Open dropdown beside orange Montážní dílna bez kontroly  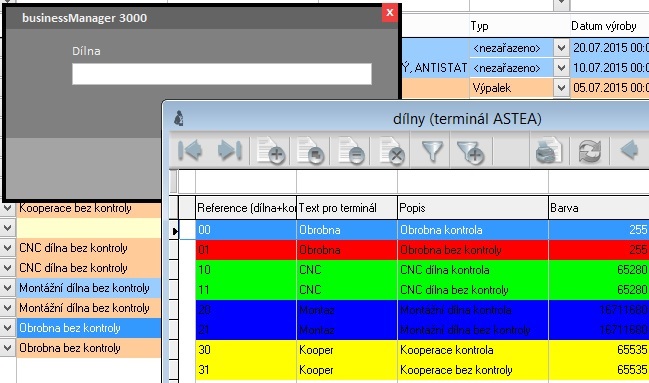tap(7, 308)
